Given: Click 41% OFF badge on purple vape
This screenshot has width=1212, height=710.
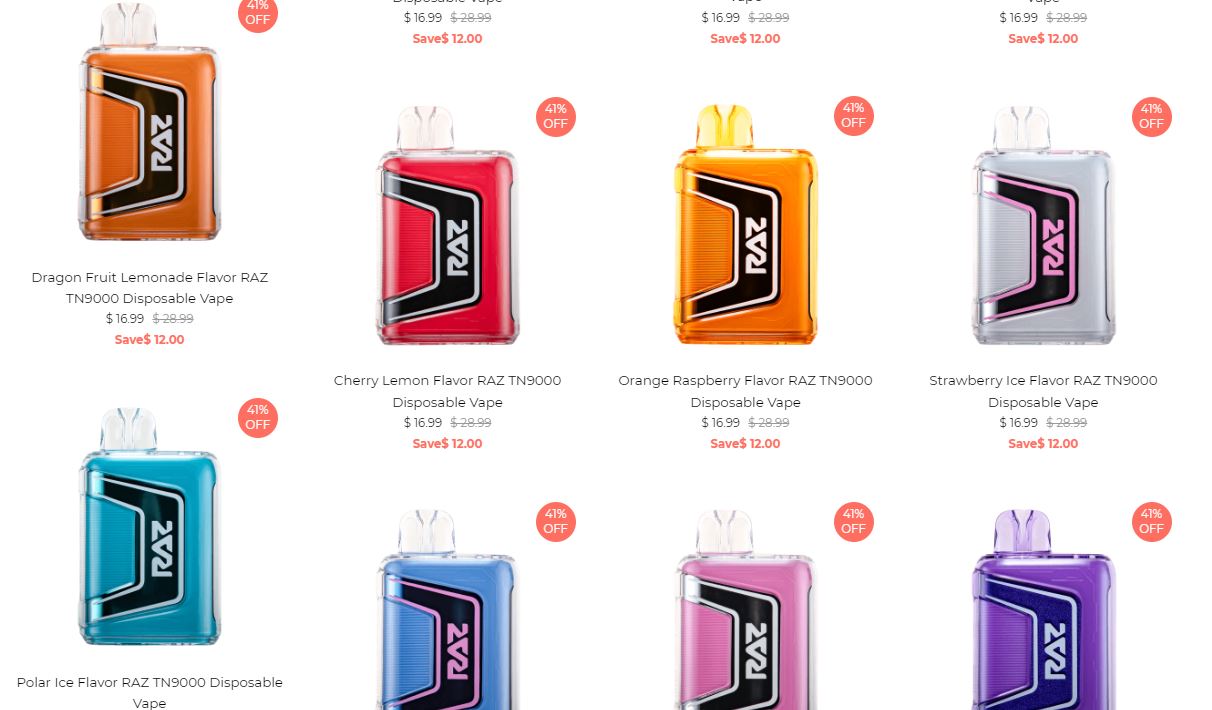Looking at the screenshot, I should pyautogui.click(x=1151, y=521).
